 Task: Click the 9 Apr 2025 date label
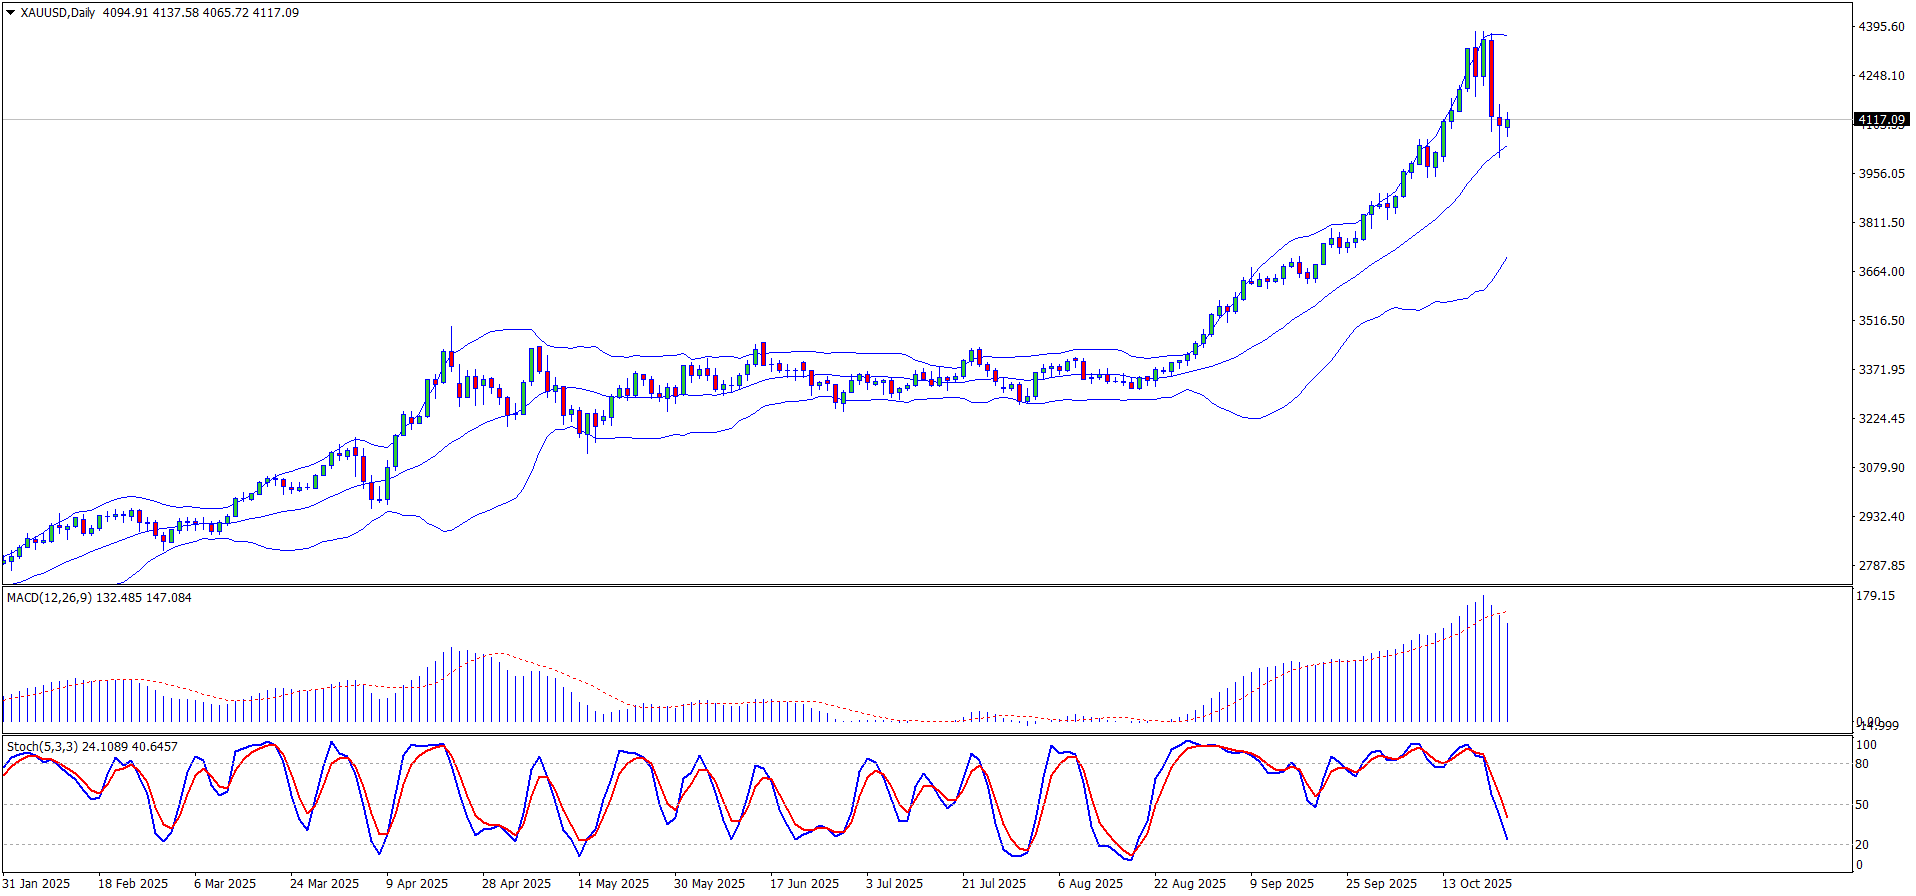417,884
